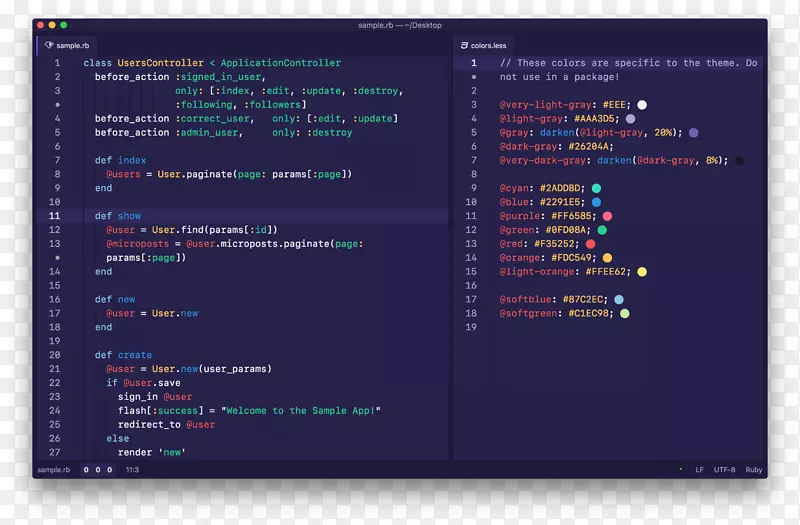Click line number 19 in sample.rb gutter

coord(55,341)
